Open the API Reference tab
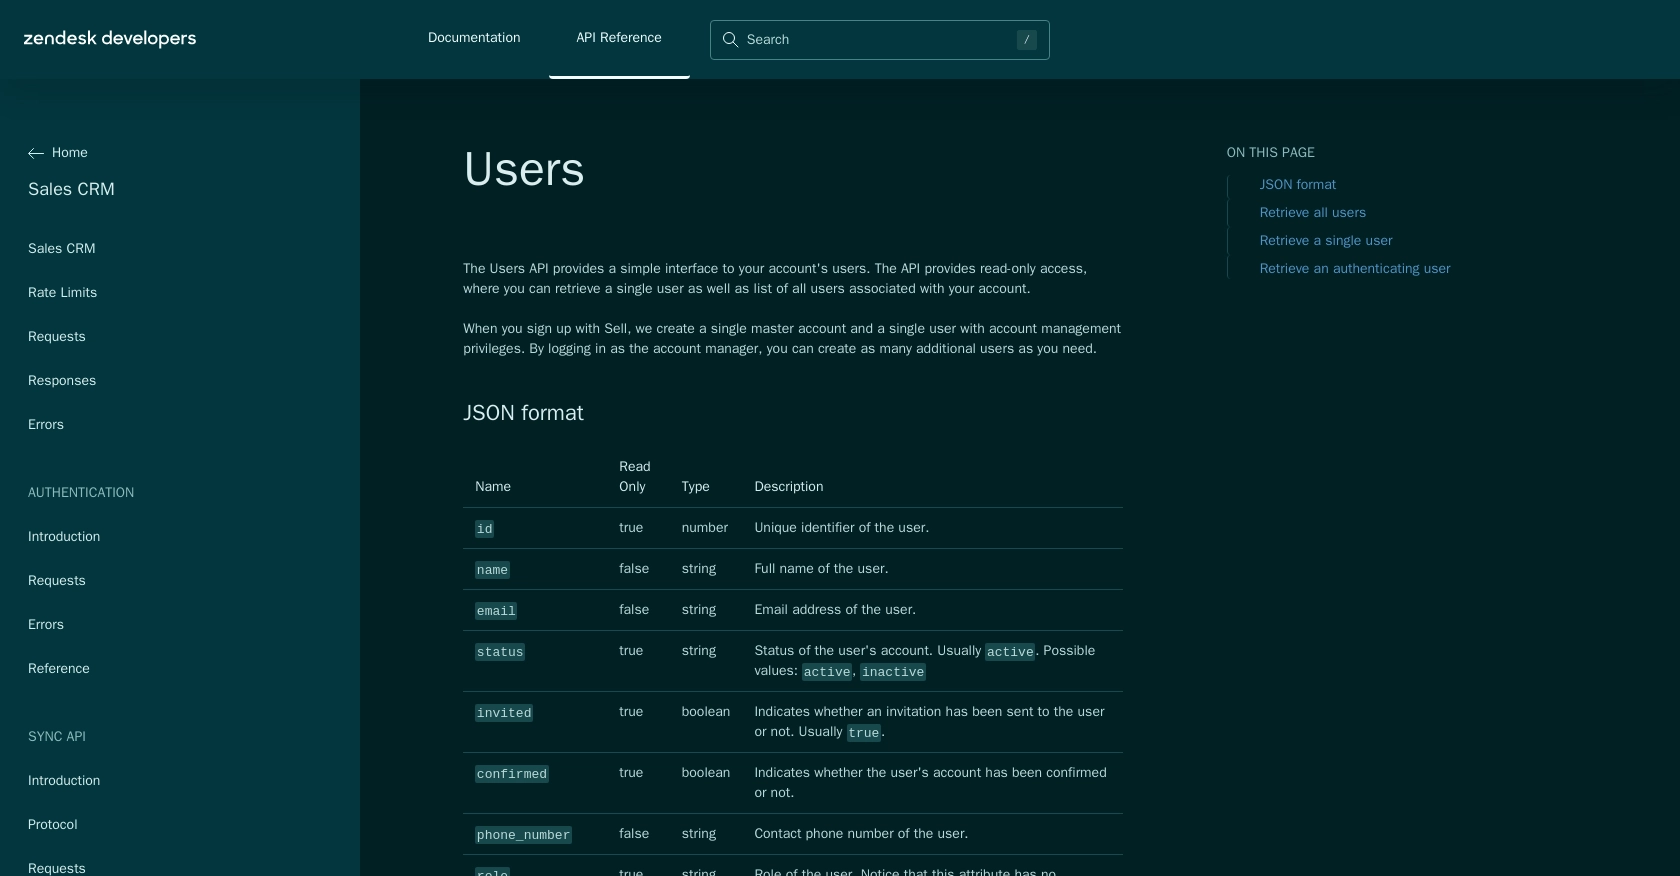The image size is (1680, 876). point(619,38)
